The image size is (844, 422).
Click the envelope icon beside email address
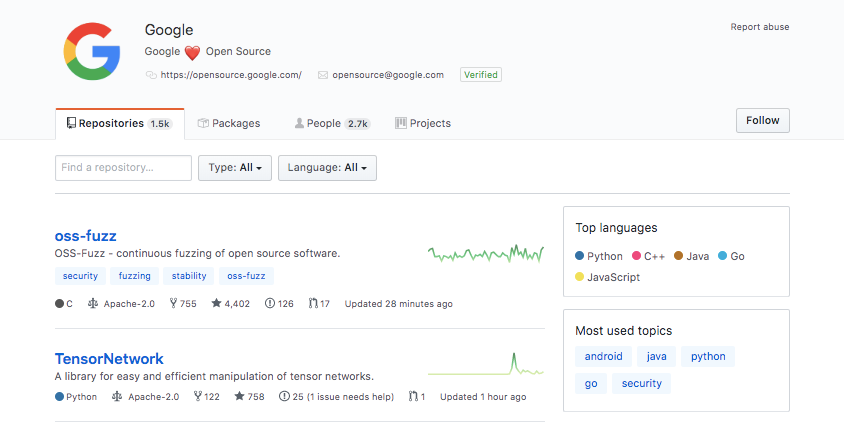pyautogui.click(x=323, y=75)
